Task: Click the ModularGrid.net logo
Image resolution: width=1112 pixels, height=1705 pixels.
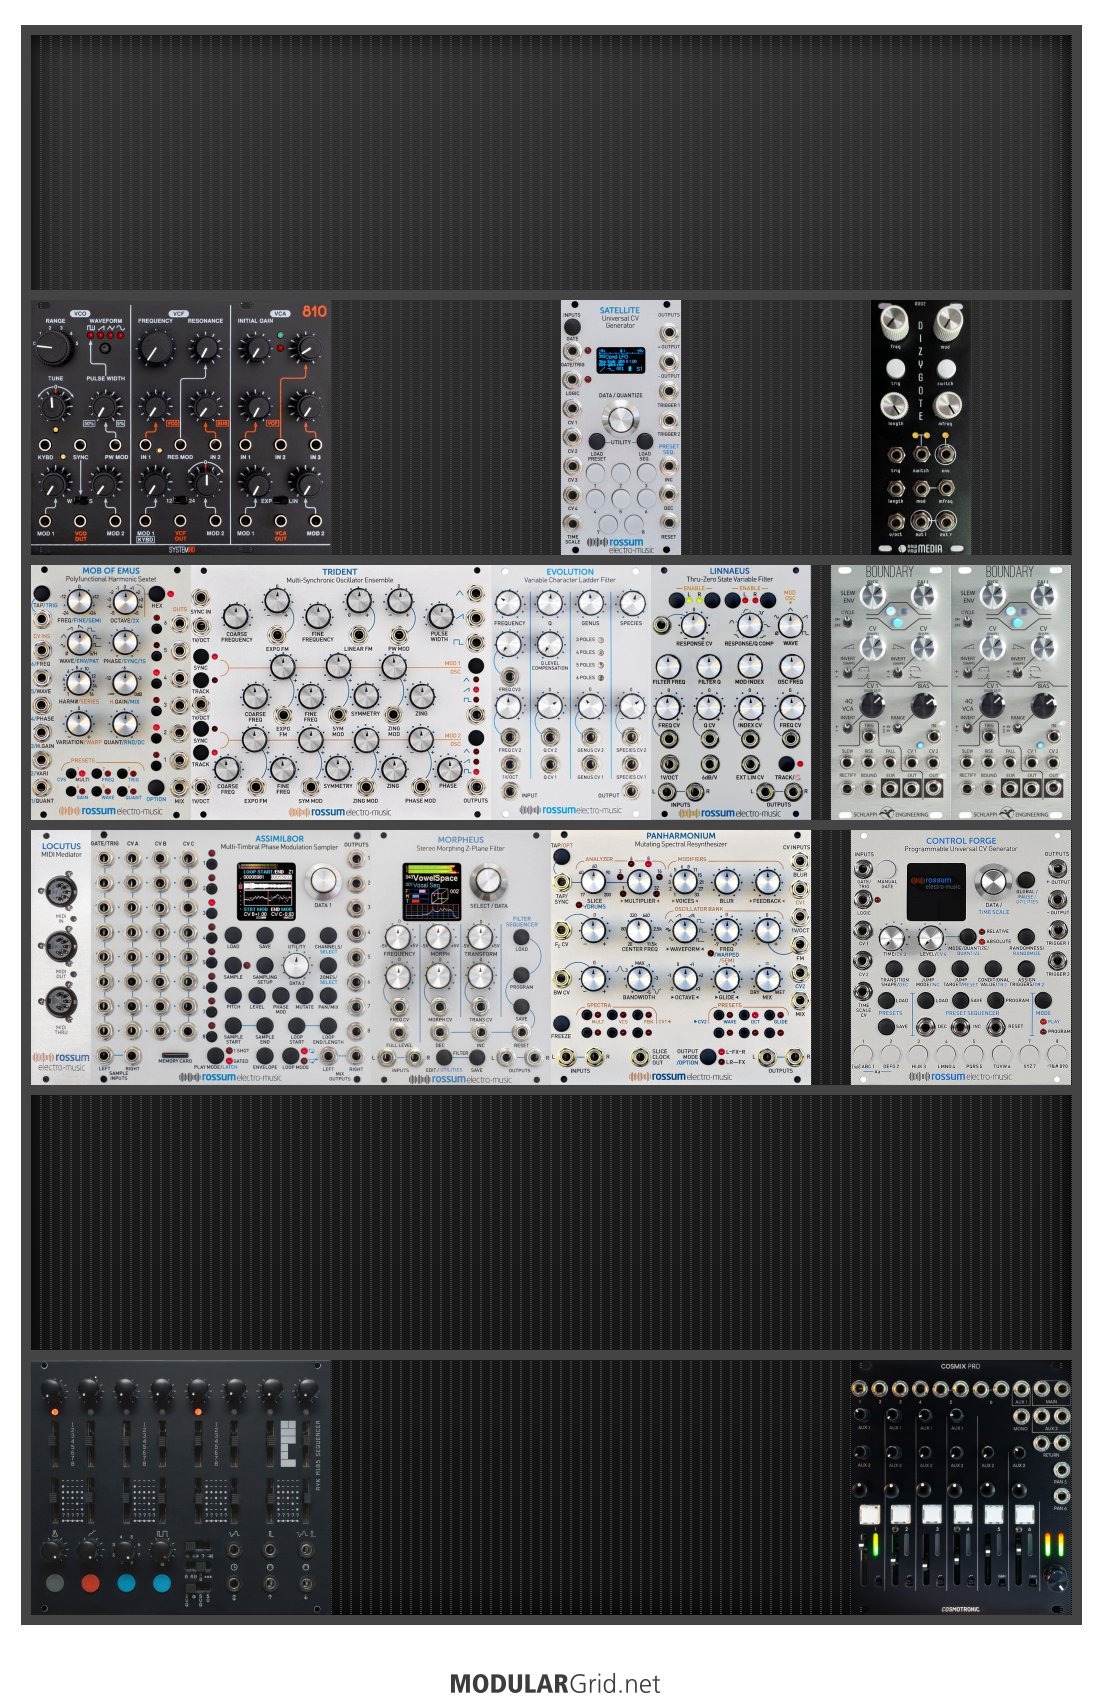Action: click(555, 1684)
